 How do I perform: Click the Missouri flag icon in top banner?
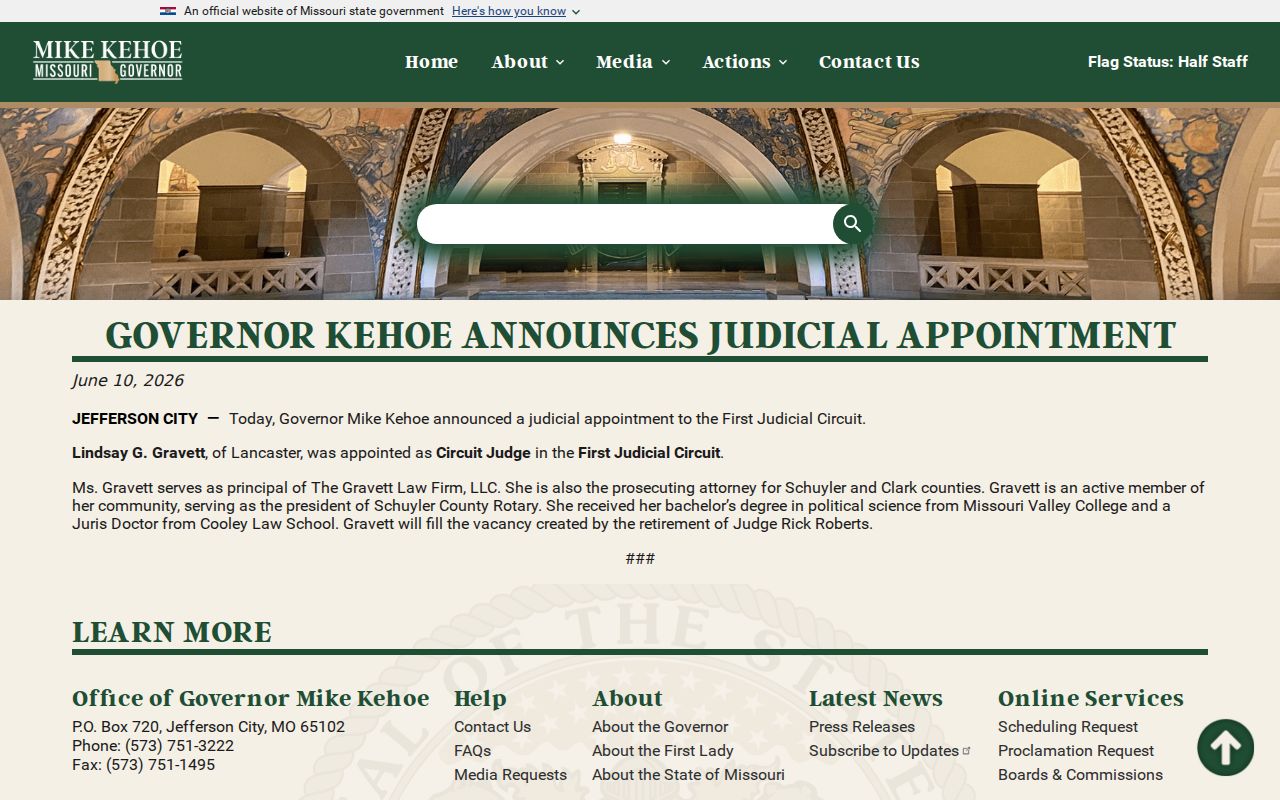[168, 11]
